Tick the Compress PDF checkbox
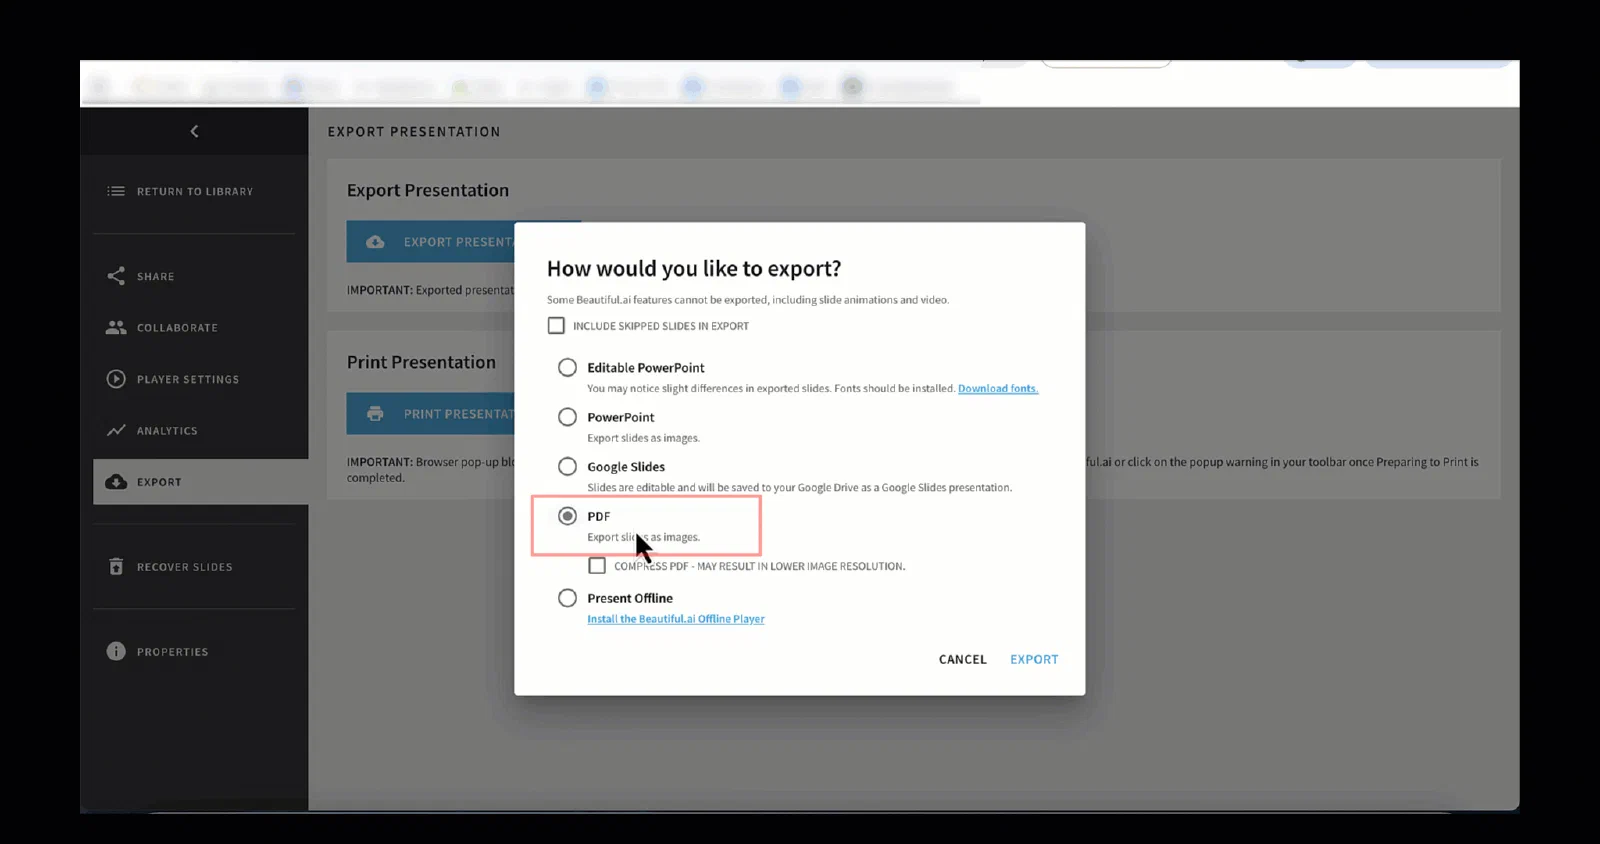The height and width of the screenshot is (844, 1600). pyautogui.click(x=597, y=566)
